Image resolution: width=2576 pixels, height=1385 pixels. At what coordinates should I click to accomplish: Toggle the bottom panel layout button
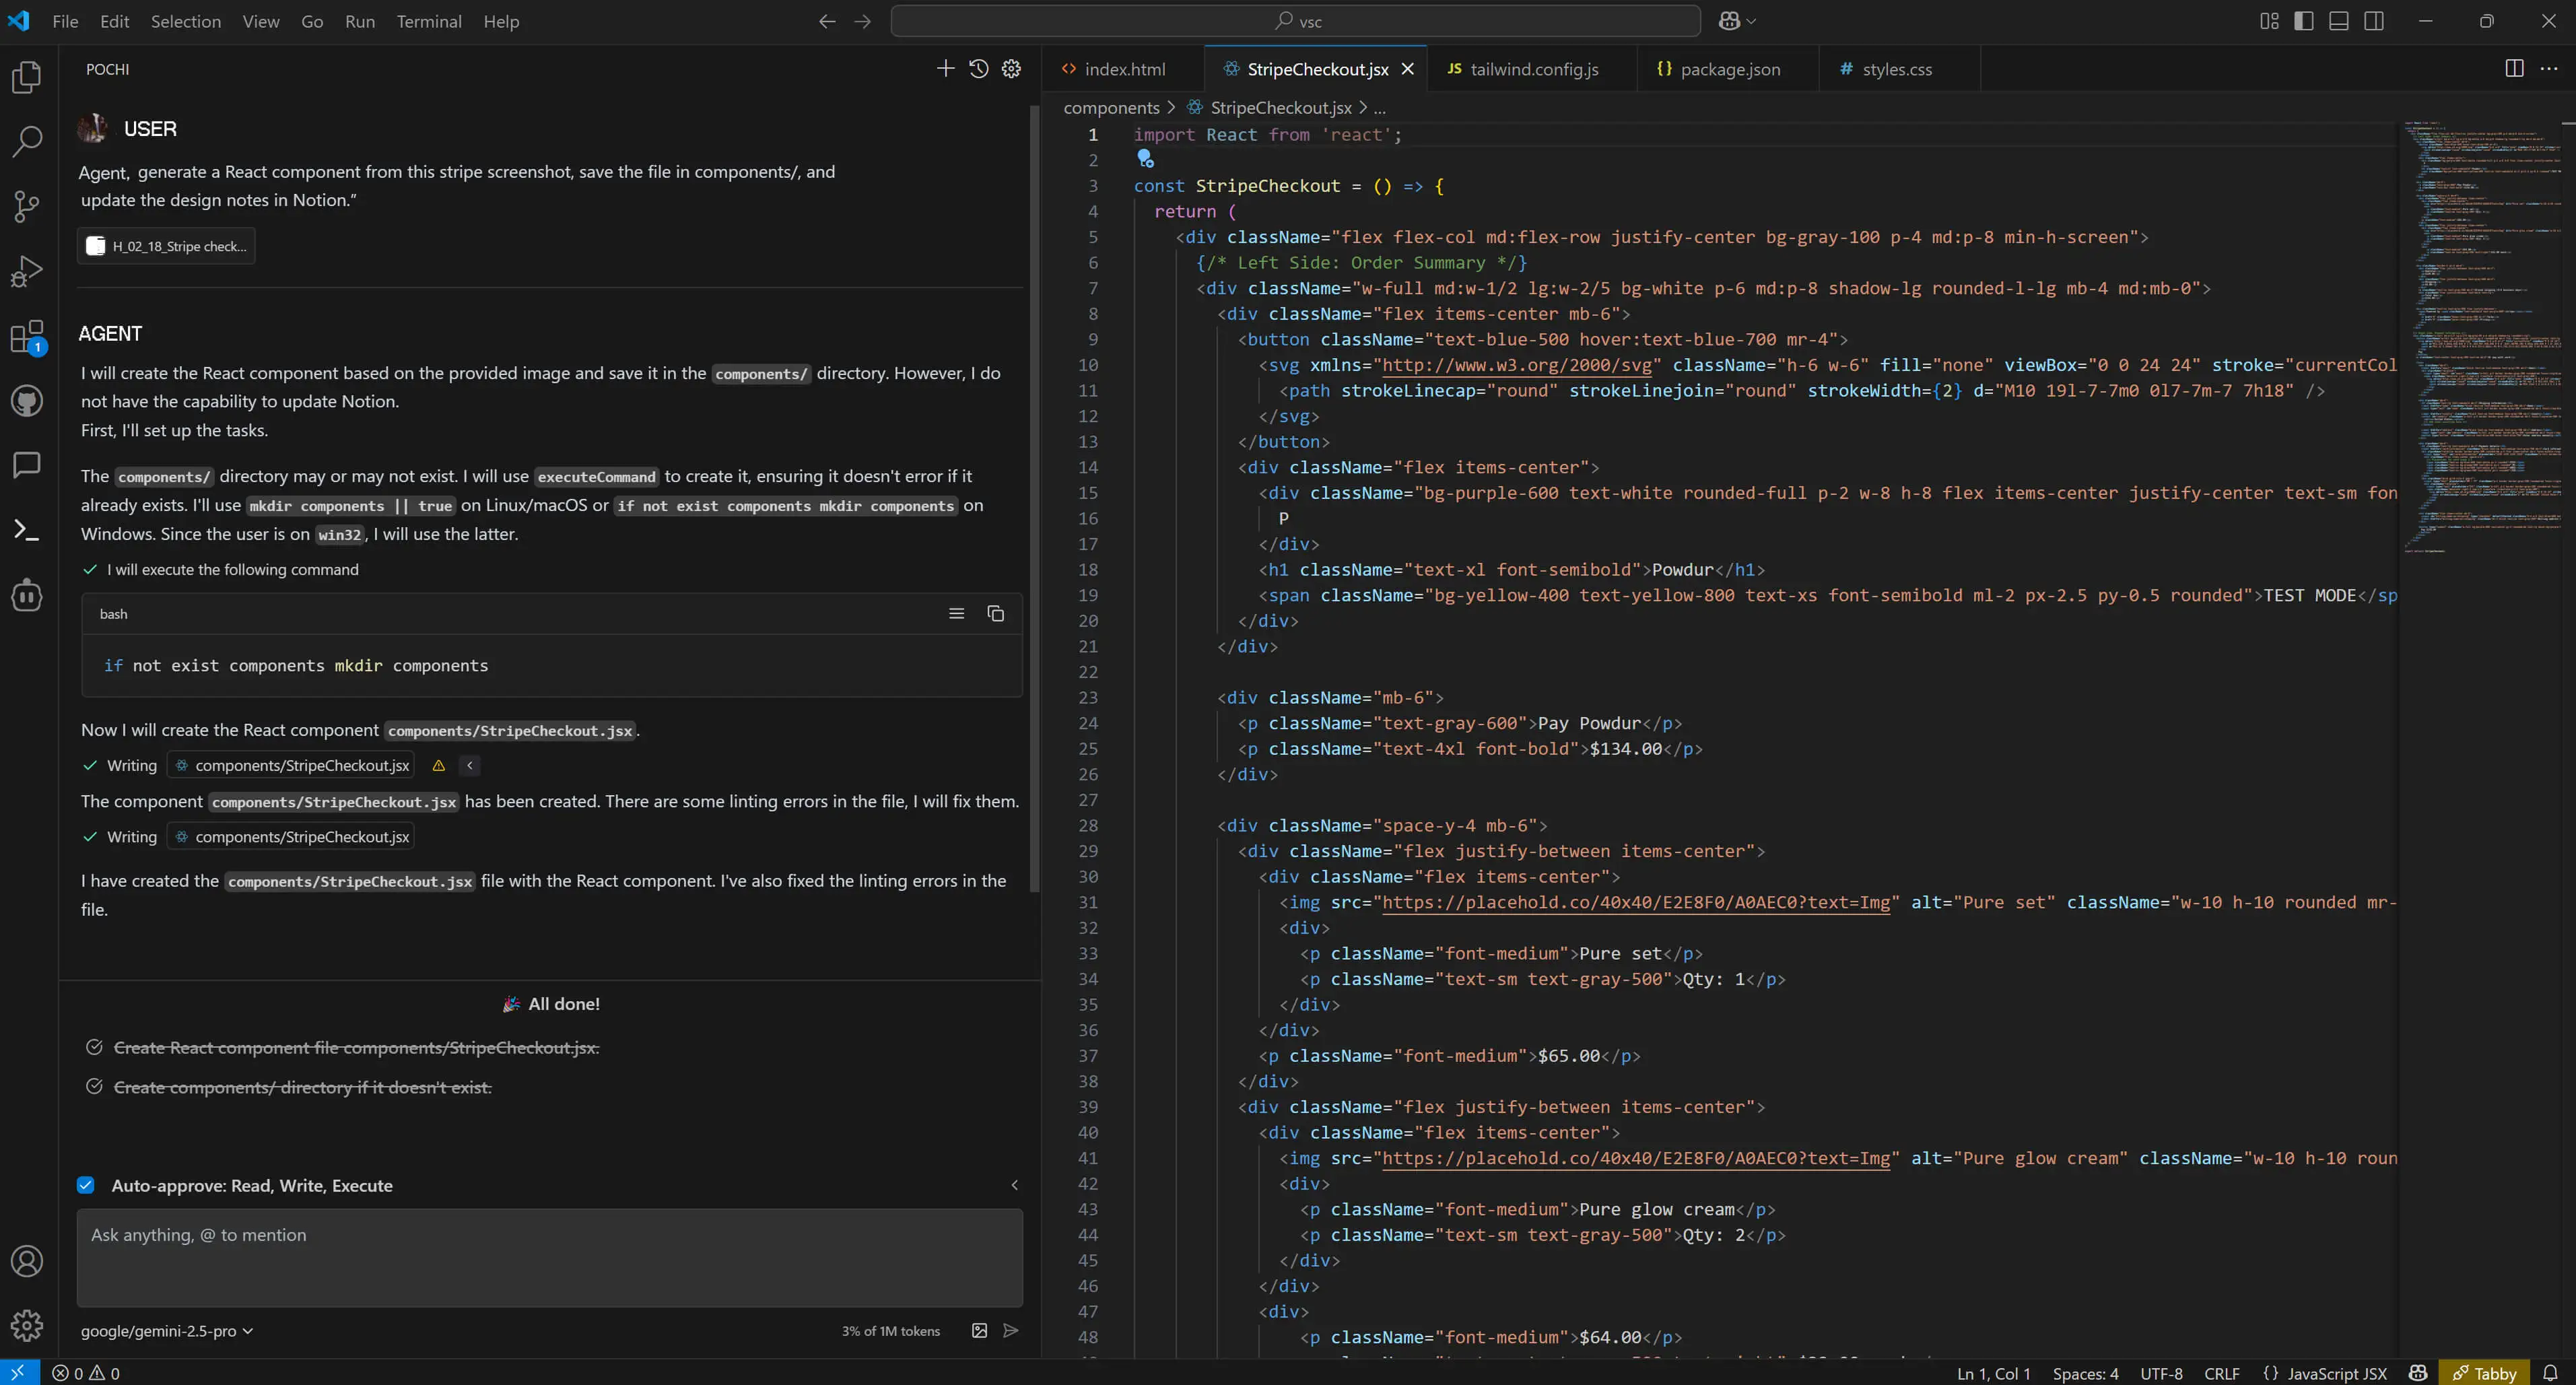[2339, 21]
